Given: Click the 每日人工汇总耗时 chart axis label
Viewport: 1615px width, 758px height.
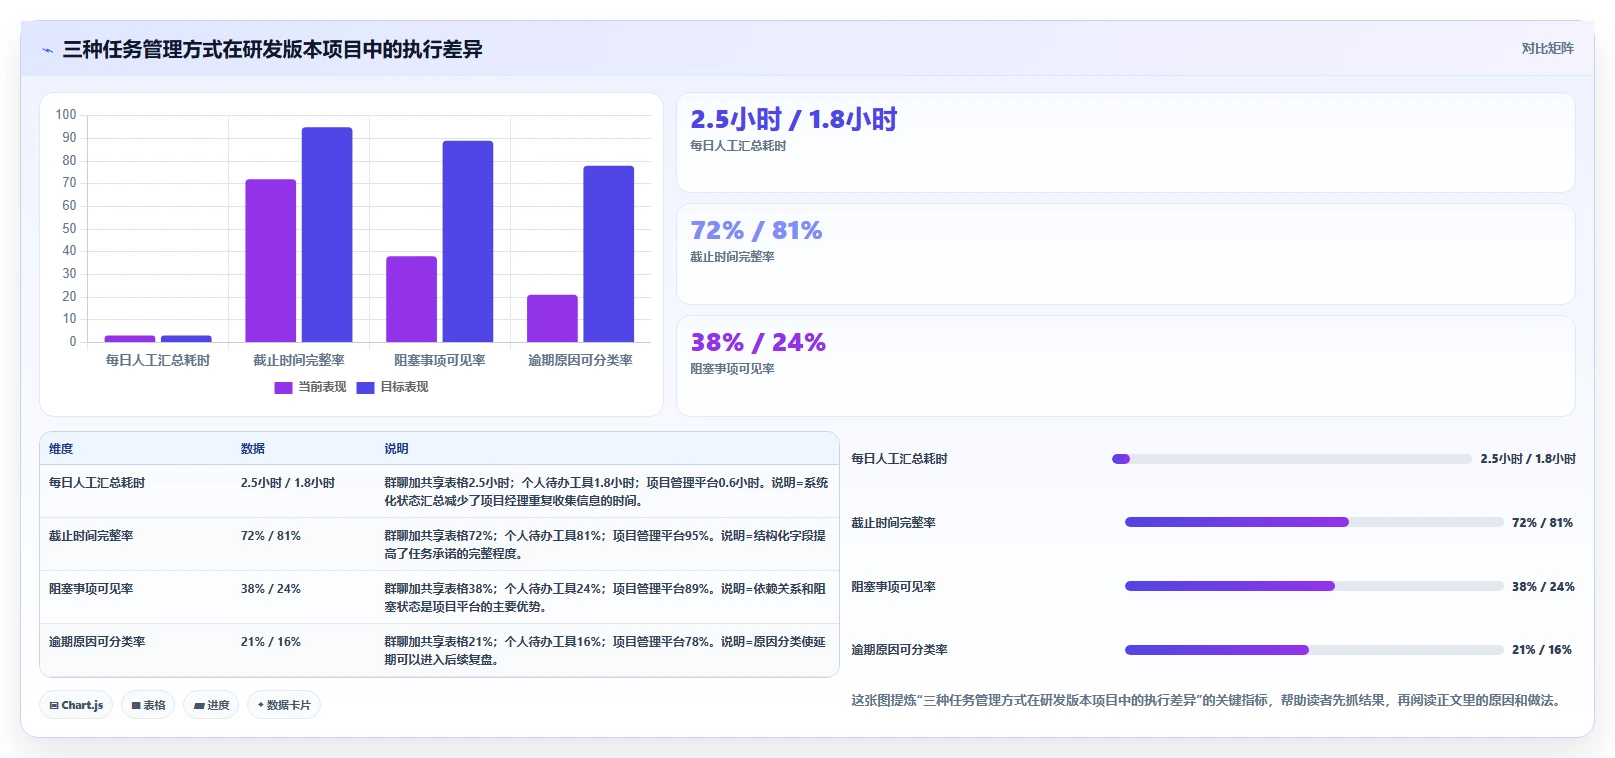Looking at the screenshot, I should pos(158,360).
